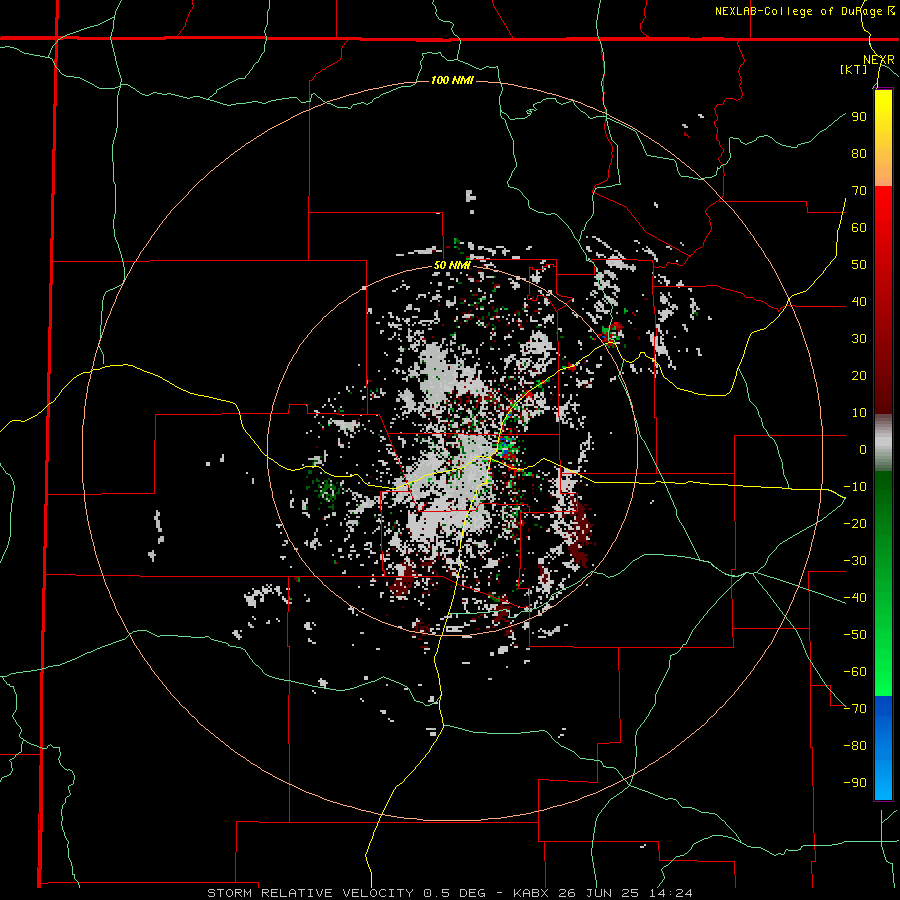Click the '100 NMI' range ring label
900x900 pixels.
click(452, 80)
